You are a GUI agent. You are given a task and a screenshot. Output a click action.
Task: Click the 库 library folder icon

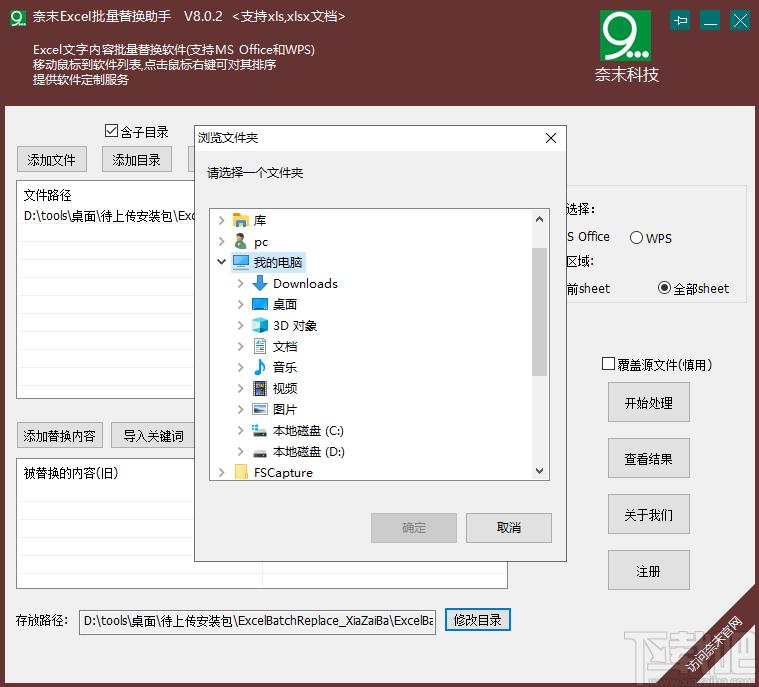(x=241, y=220)
